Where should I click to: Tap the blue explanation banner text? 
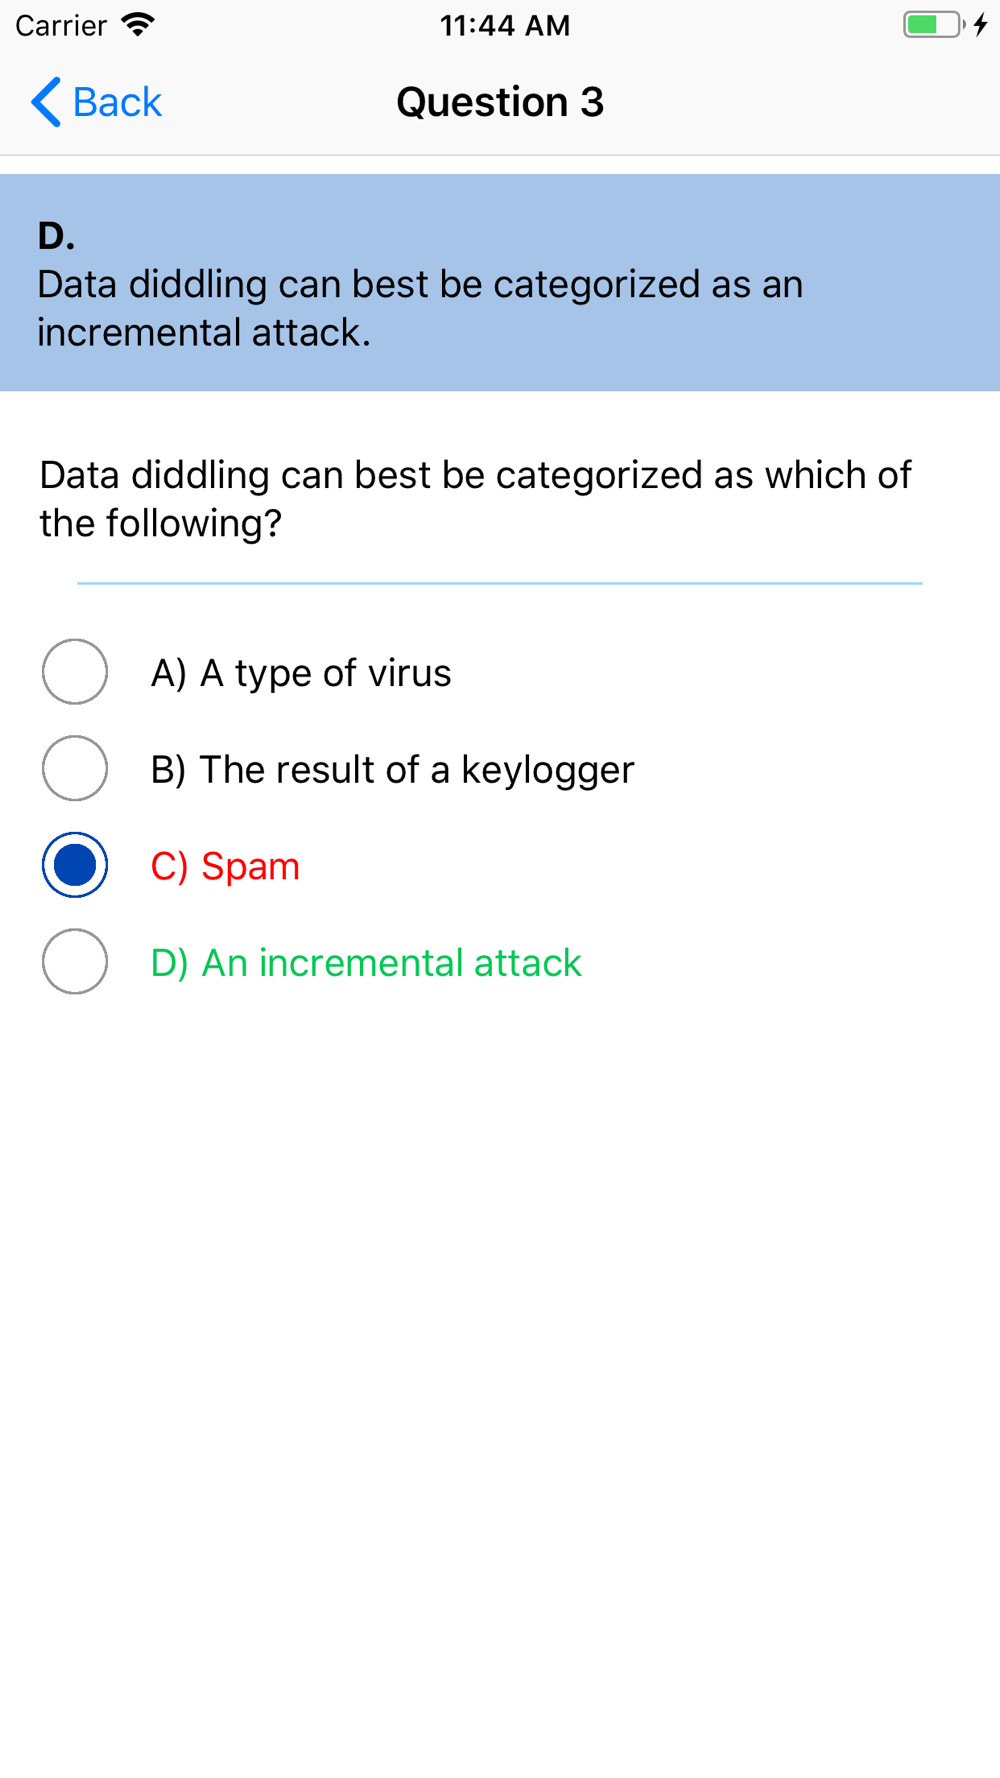click(x=420, y=308)
